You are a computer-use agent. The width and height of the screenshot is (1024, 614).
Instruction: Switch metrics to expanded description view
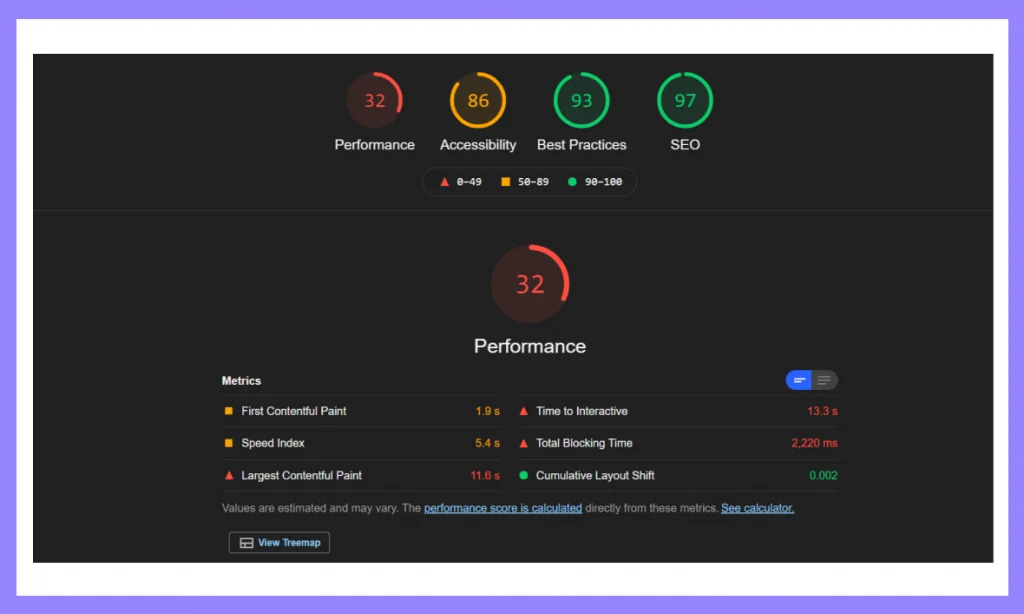click(824, 380)
